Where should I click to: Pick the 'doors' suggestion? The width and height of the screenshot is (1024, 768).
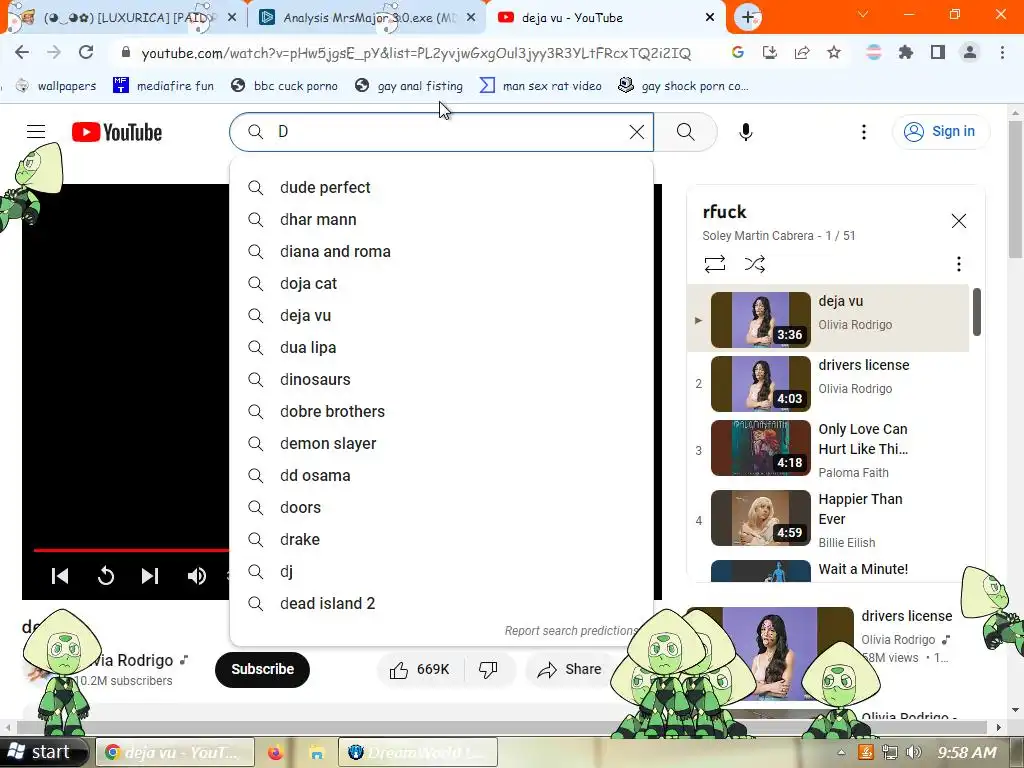coord(441,507)
